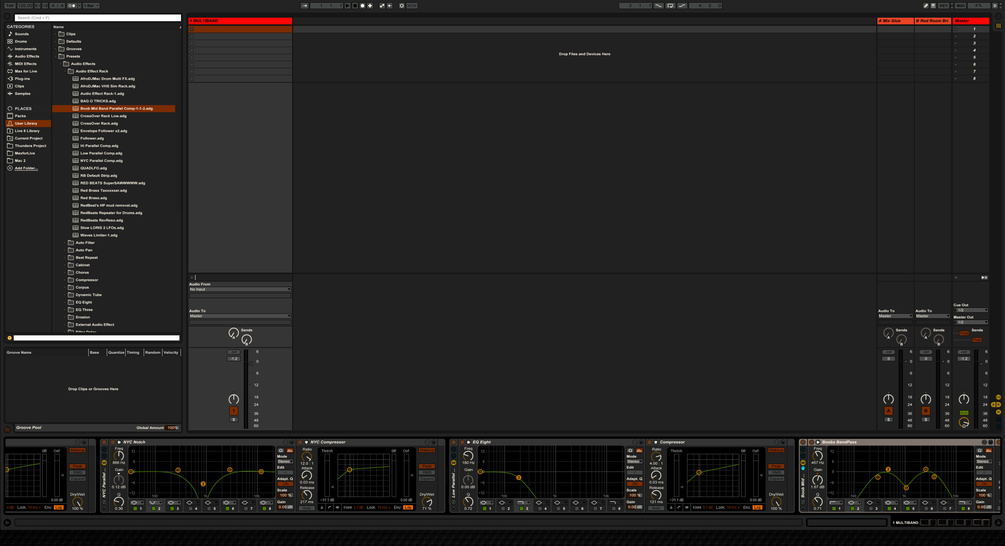Click the Plug-ins category icon

pyautogui.click(x=10, y=79)
